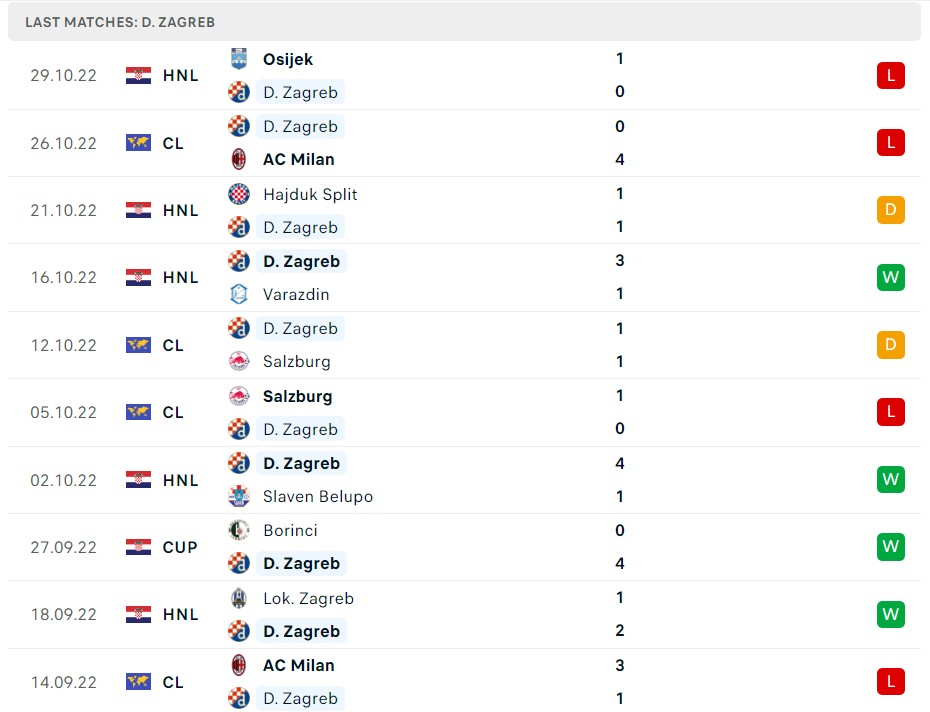Select the HNL league label for 18.09.22
The width and height of the screenshot is (930, 712).
(180, 614)
